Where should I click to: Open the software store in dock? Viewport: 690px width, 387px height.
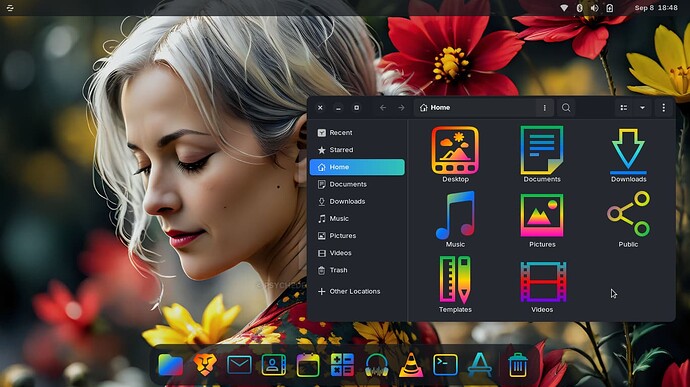(480, 365)
